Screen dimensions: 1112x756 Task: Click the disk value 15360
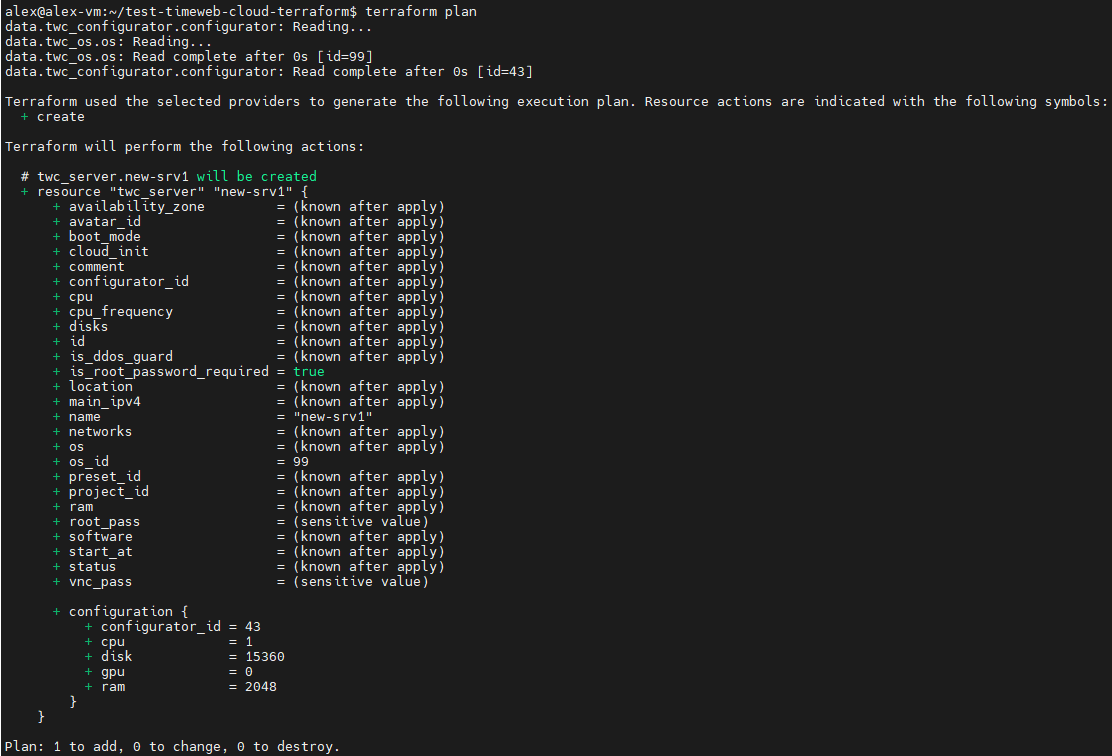click(x=264, y=656)
